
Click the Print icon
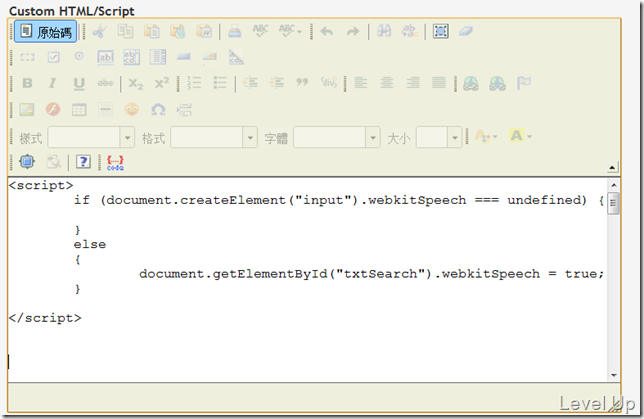pyautogui.click(x=235, y=31)
